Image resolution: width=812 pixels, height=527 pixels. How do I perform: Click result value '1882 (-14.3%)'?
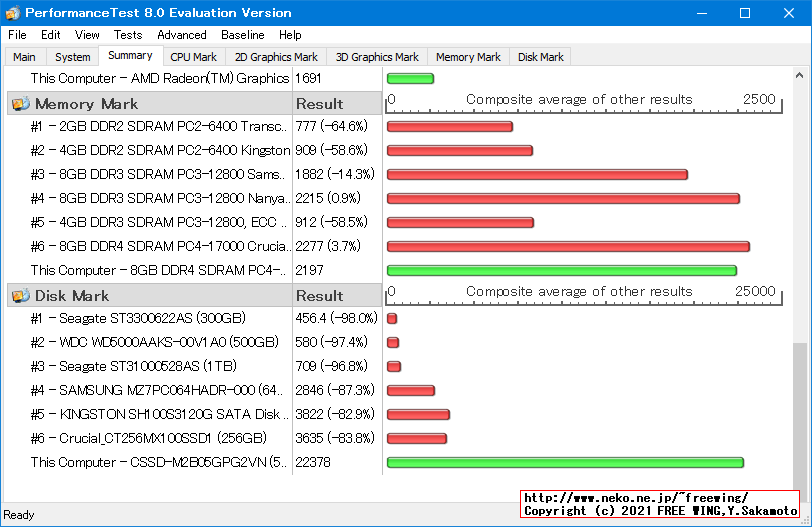click(x=335, y=174)
